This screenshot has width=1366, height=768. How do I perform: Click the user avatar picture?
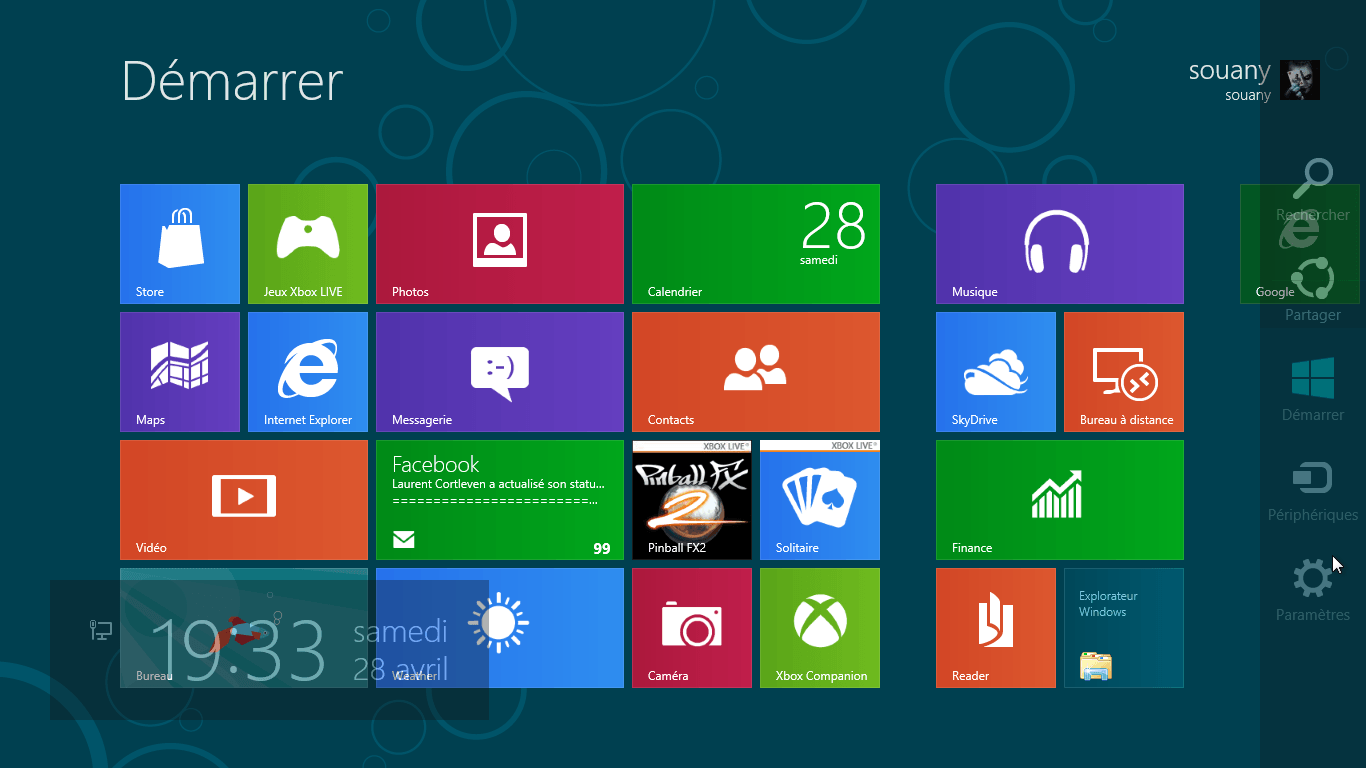[x=1300, y=80]
